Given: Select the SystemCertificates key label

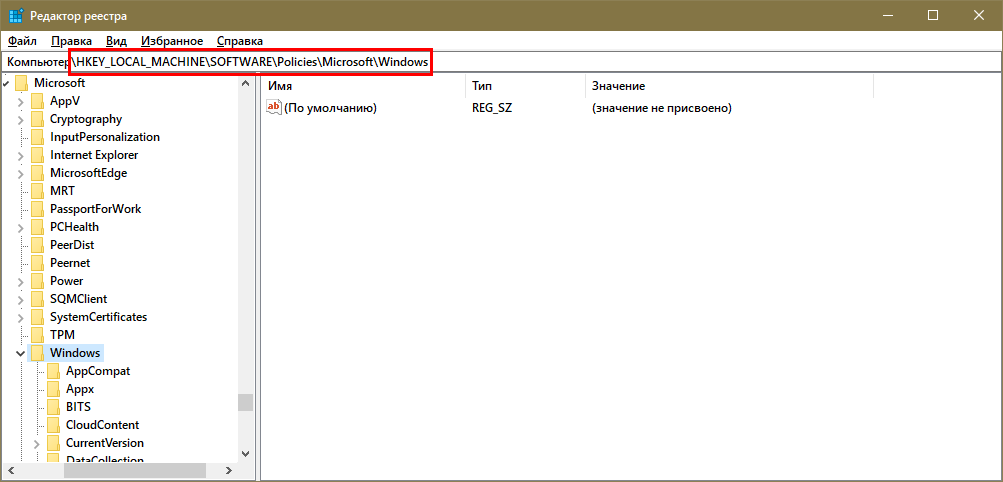Looking at the screenshot, I should coord(99,316).
